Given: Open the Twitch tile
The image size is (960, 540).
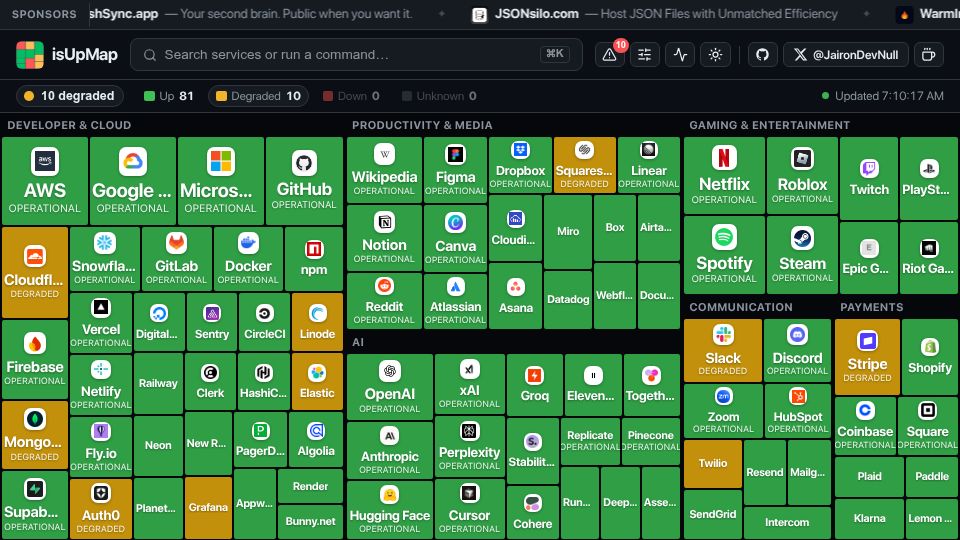Looking at the screenshot, I should click(x=869, y=179).
